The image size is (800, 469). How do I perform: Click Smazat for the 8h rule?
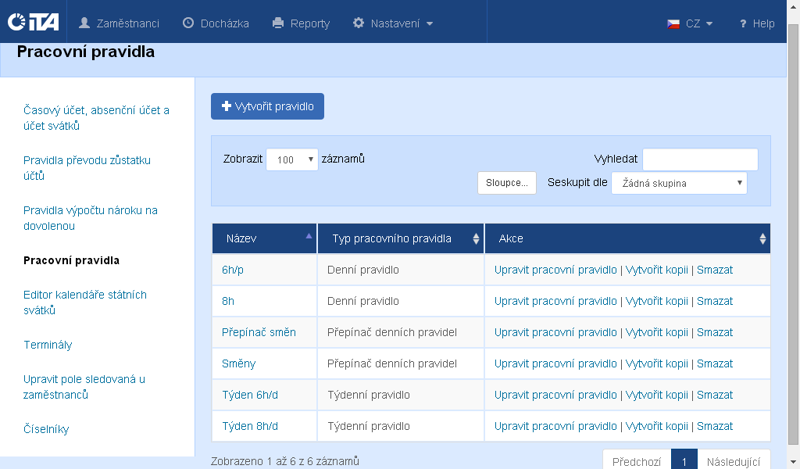tap(714, 301)
